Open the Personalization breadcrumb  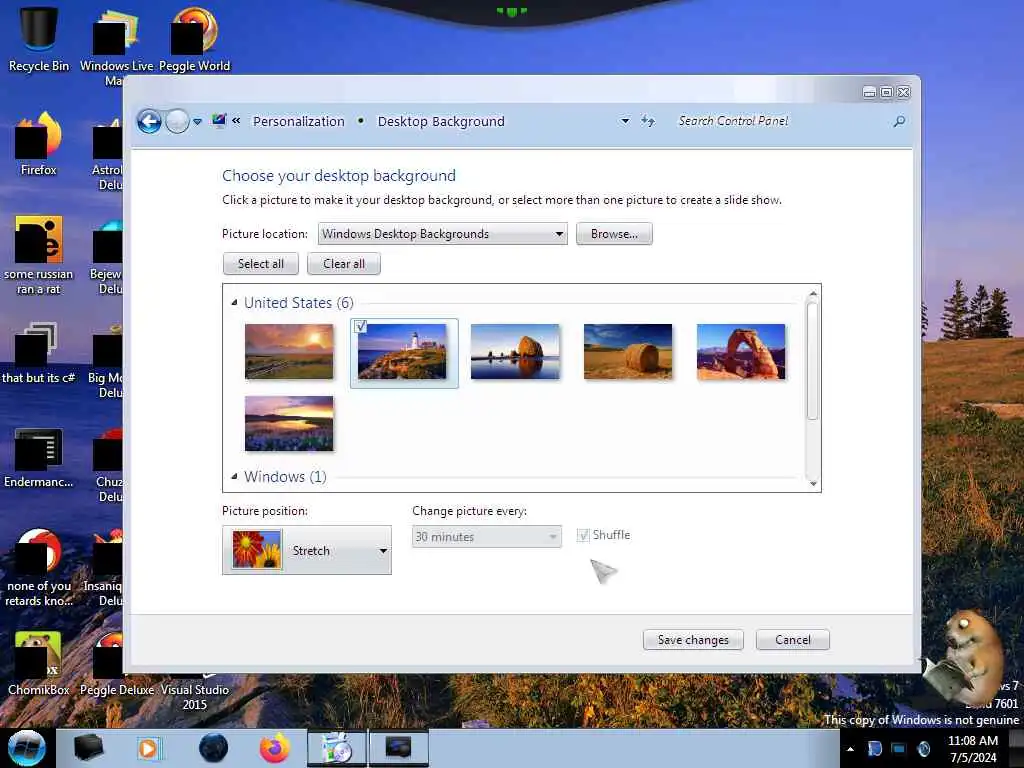298,121
